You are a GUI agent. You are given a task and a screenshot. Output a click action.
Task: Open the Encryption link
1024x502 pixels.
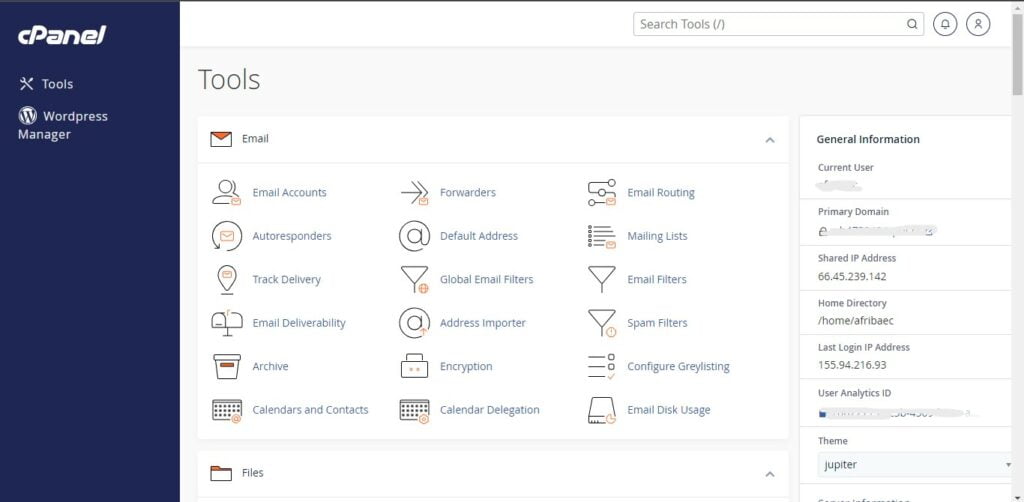click(466, 367)
